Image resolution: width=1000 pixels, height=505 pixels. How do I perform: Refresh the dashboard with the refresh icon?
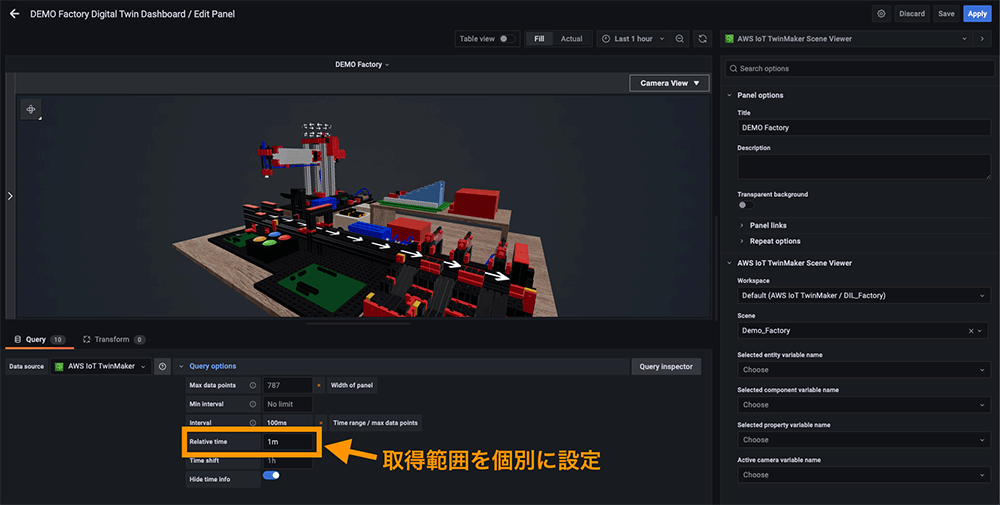click(702, 39)
